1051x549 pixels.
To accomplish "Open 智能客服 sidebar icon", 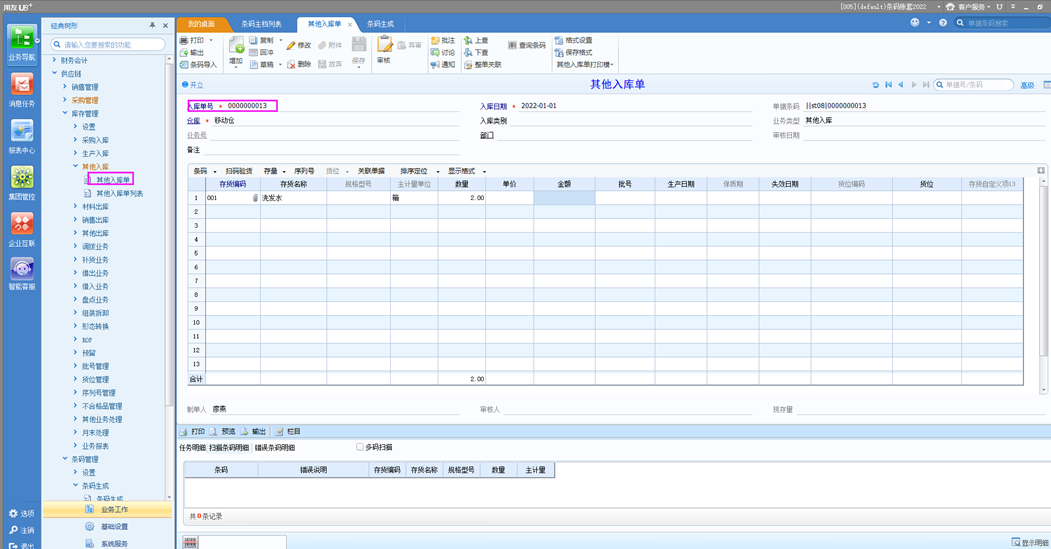I will point(21,273).
